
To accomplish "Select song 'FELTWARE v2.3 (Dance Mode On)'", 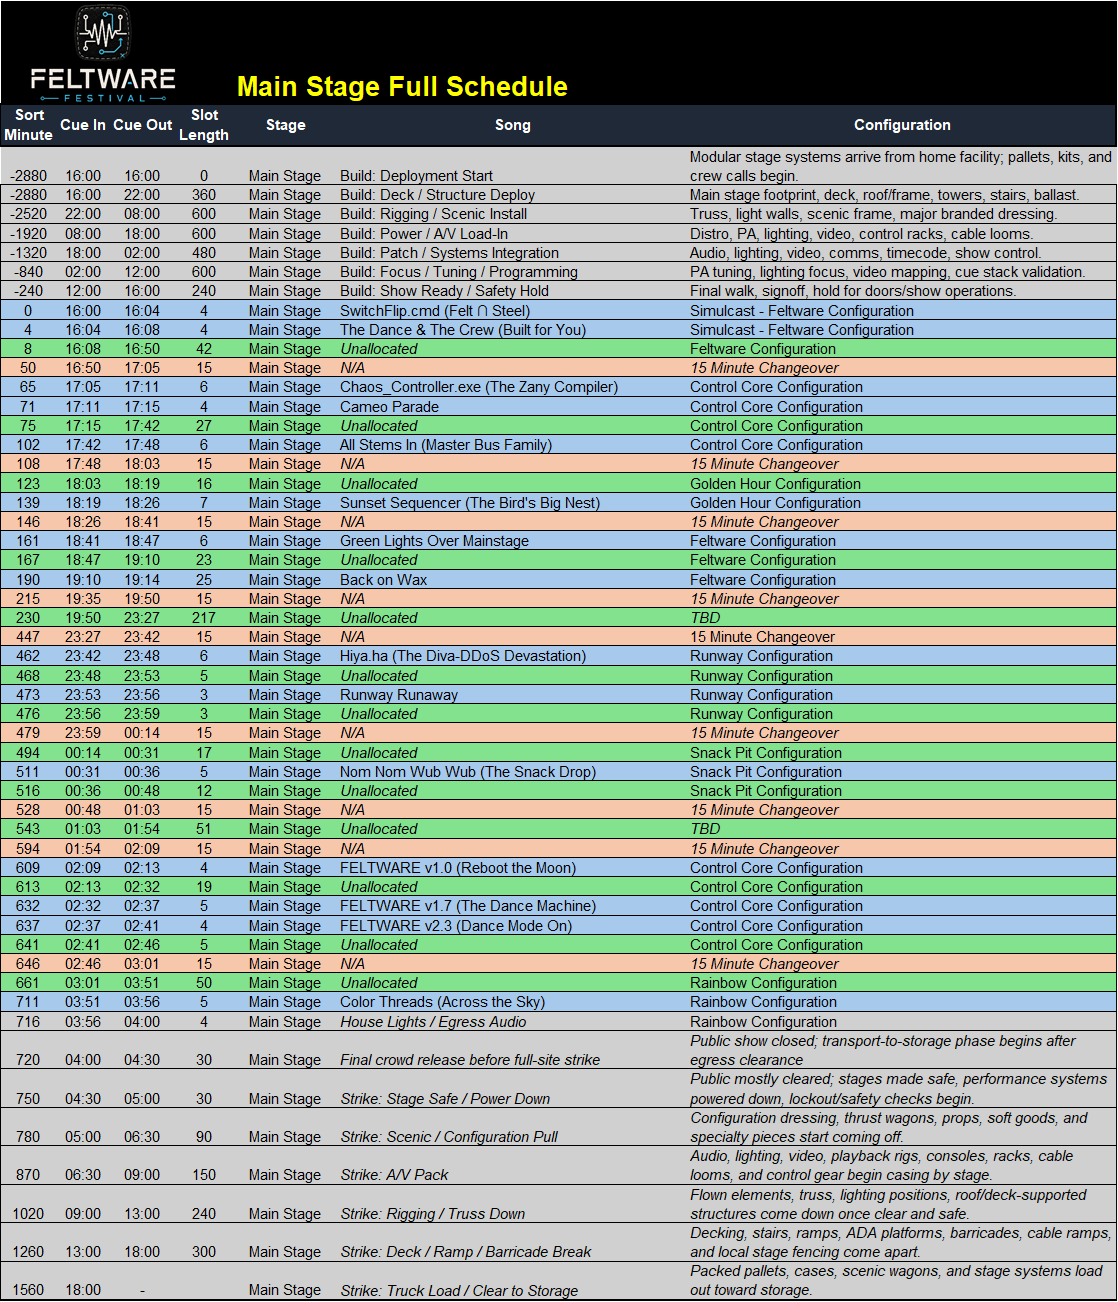I will point(456,926).
